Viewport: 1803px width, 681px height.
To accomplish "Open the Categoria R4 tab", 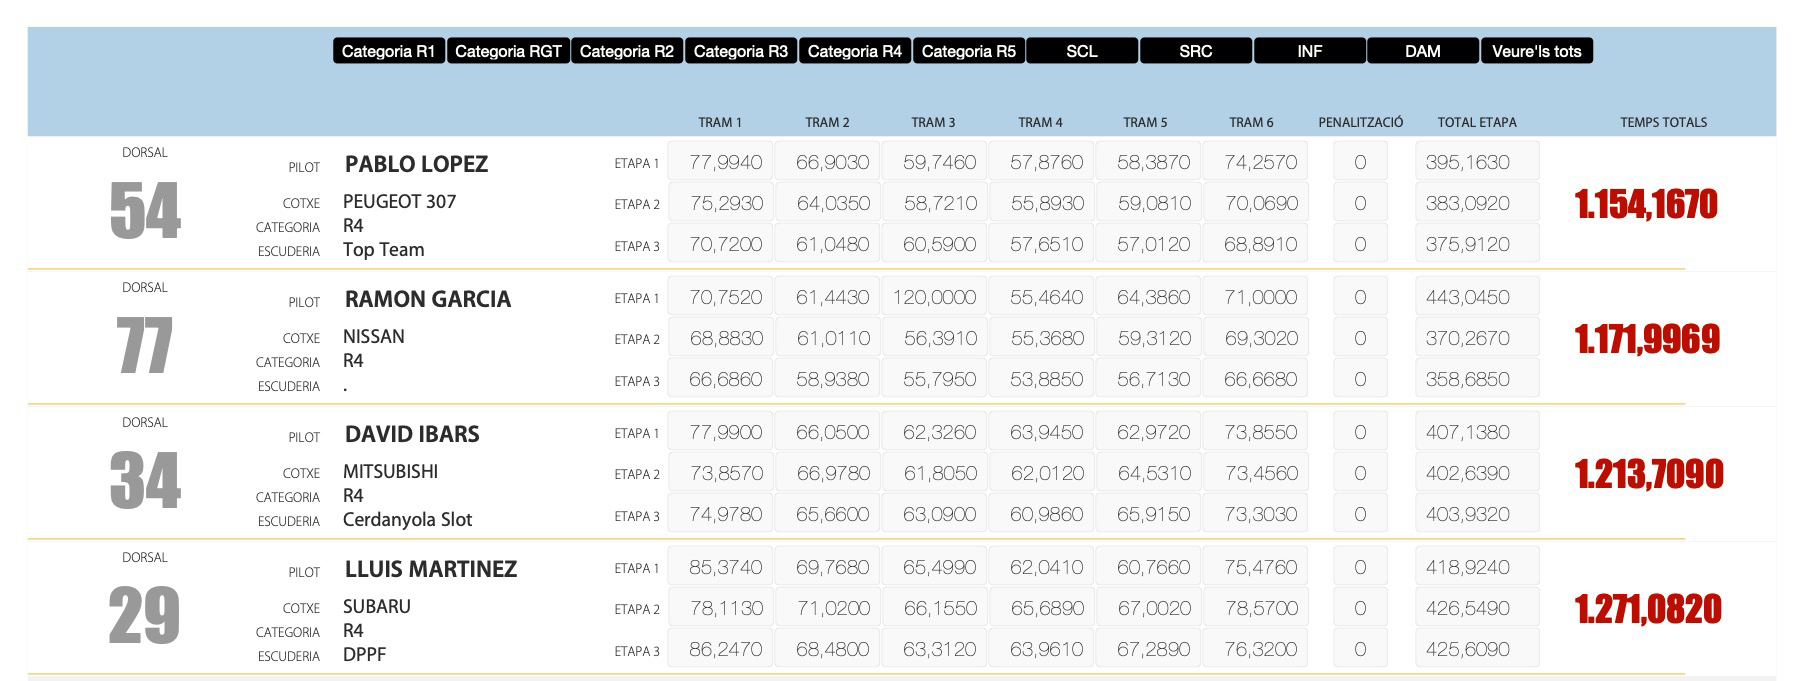I will pyautogui.click(x=855, y=51).
